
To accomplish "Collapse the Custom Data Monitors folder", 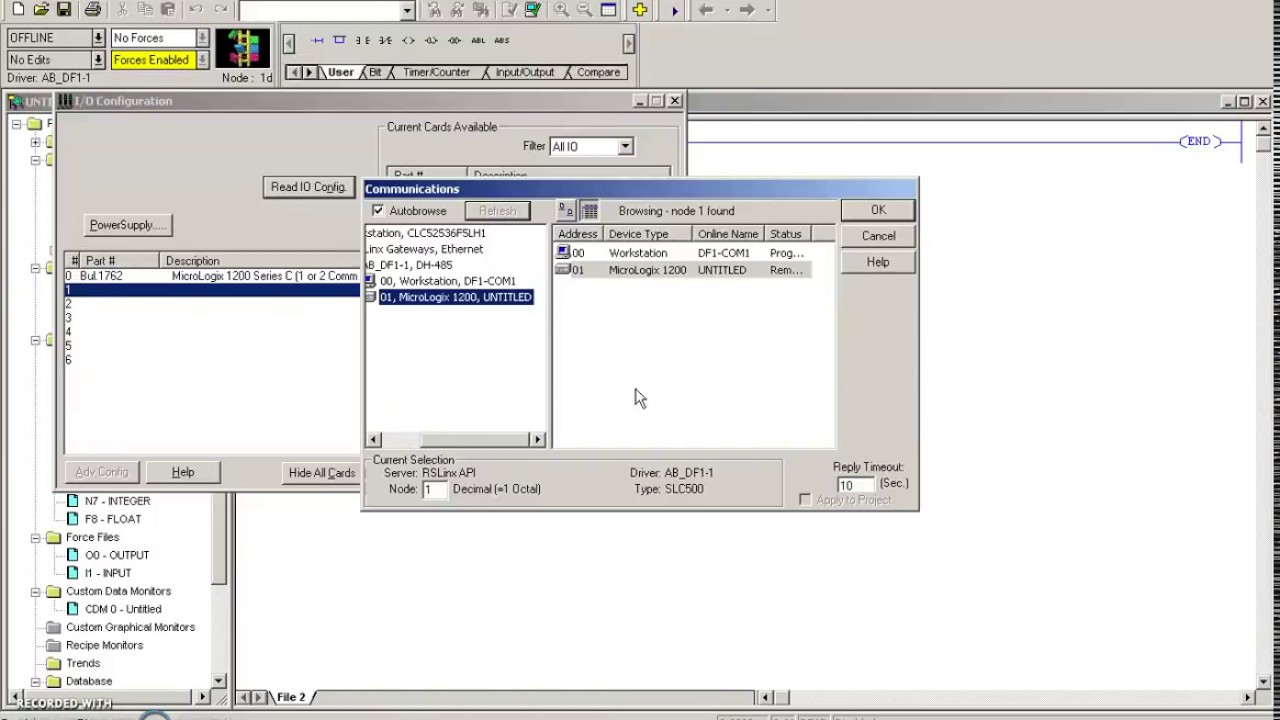I will tap(35, 591).
